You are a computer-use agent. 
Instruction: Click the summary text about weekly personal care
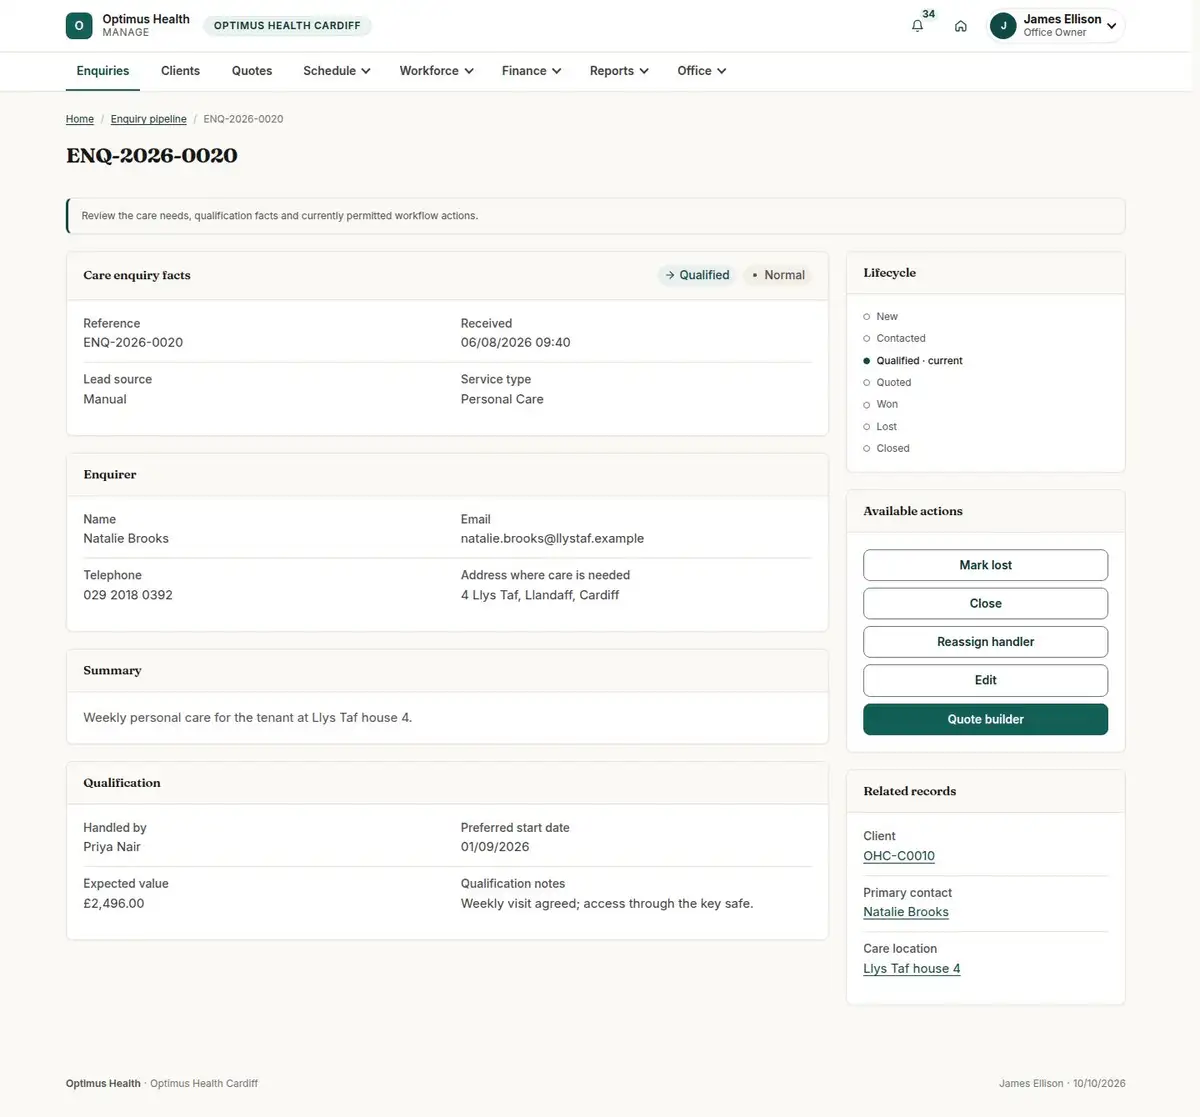(x=248, y=718)
